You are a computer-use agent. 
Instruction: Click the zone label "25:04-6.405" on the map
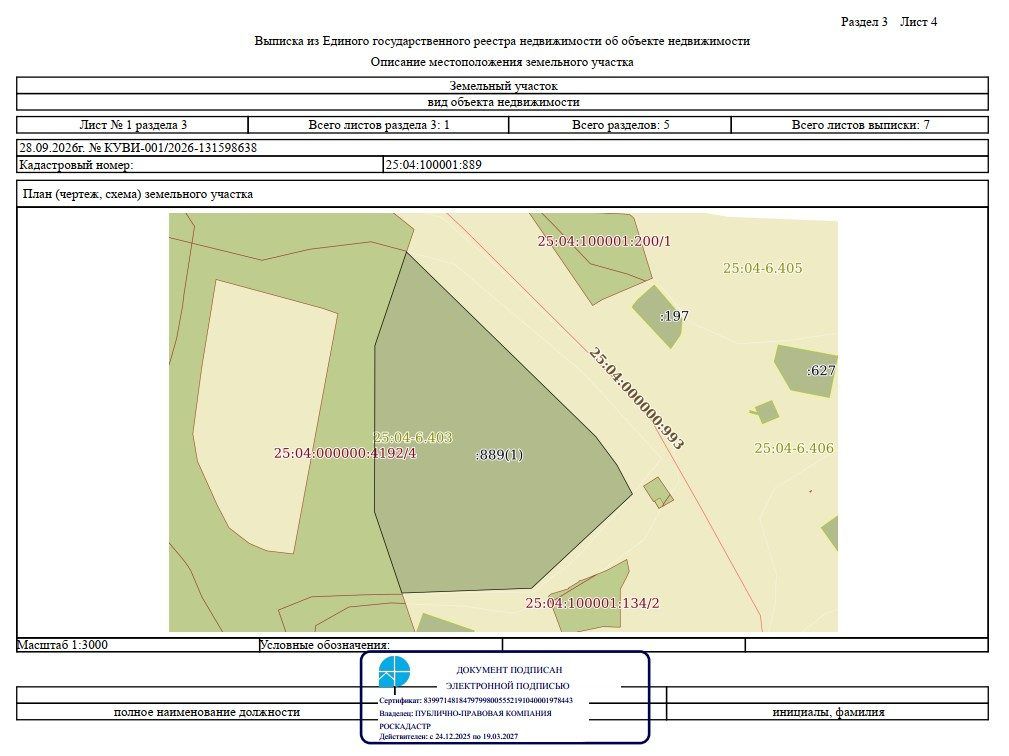pyautogui.click(x=763, y=268)
